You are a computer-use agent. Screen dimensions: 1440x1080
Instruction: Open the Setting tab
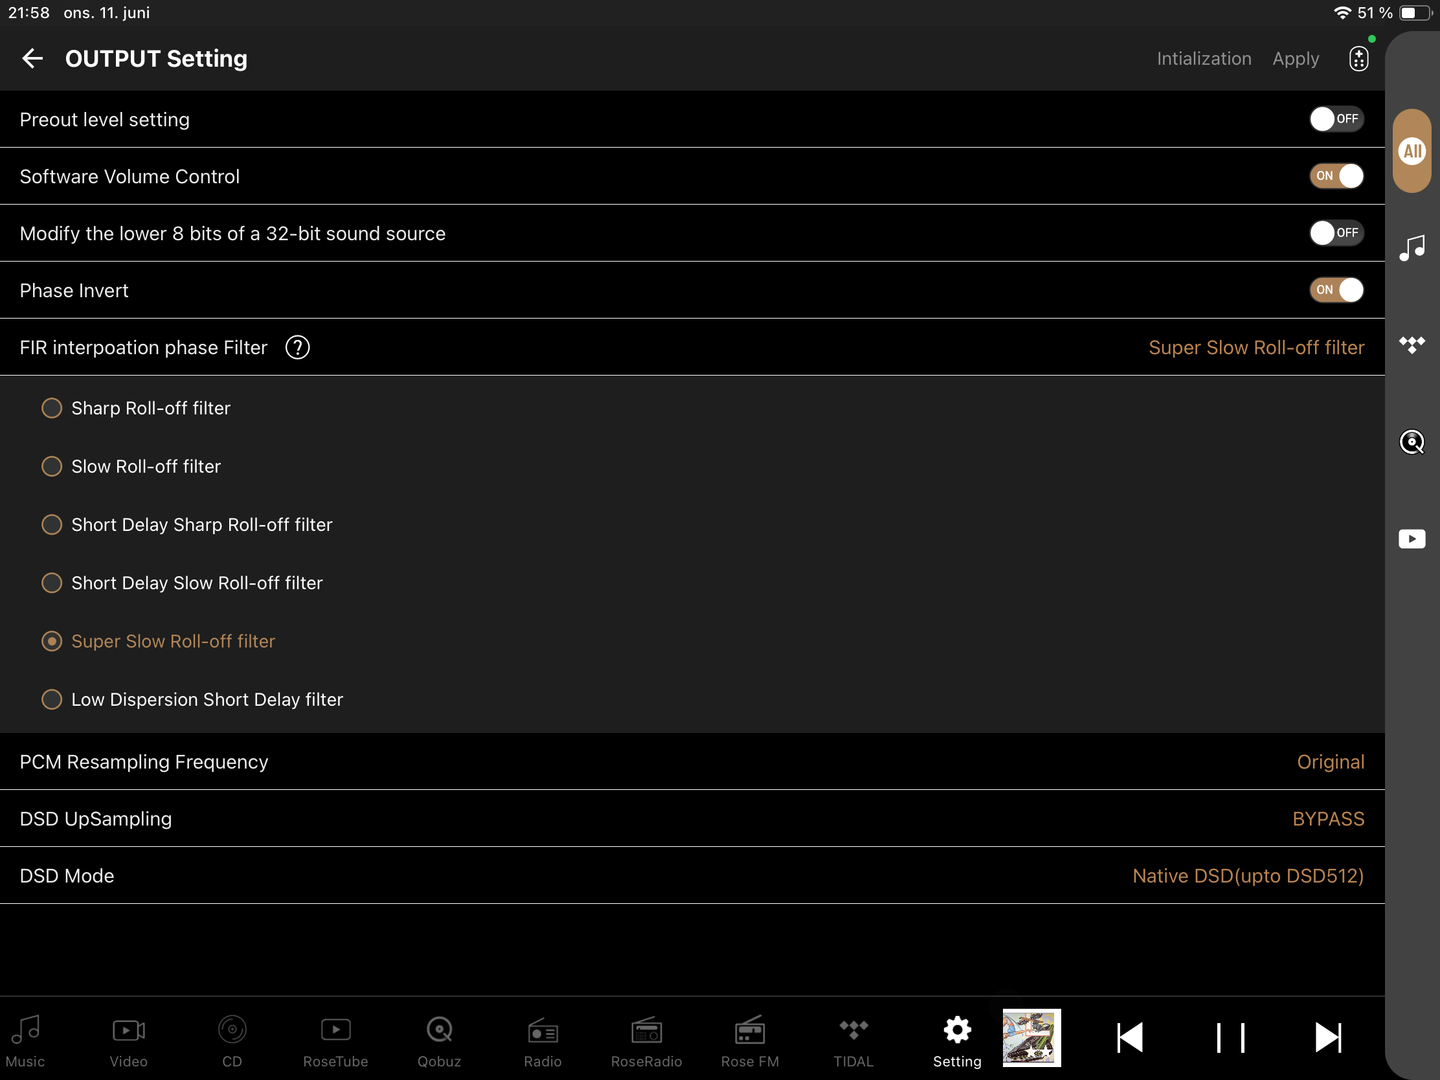957,1041
